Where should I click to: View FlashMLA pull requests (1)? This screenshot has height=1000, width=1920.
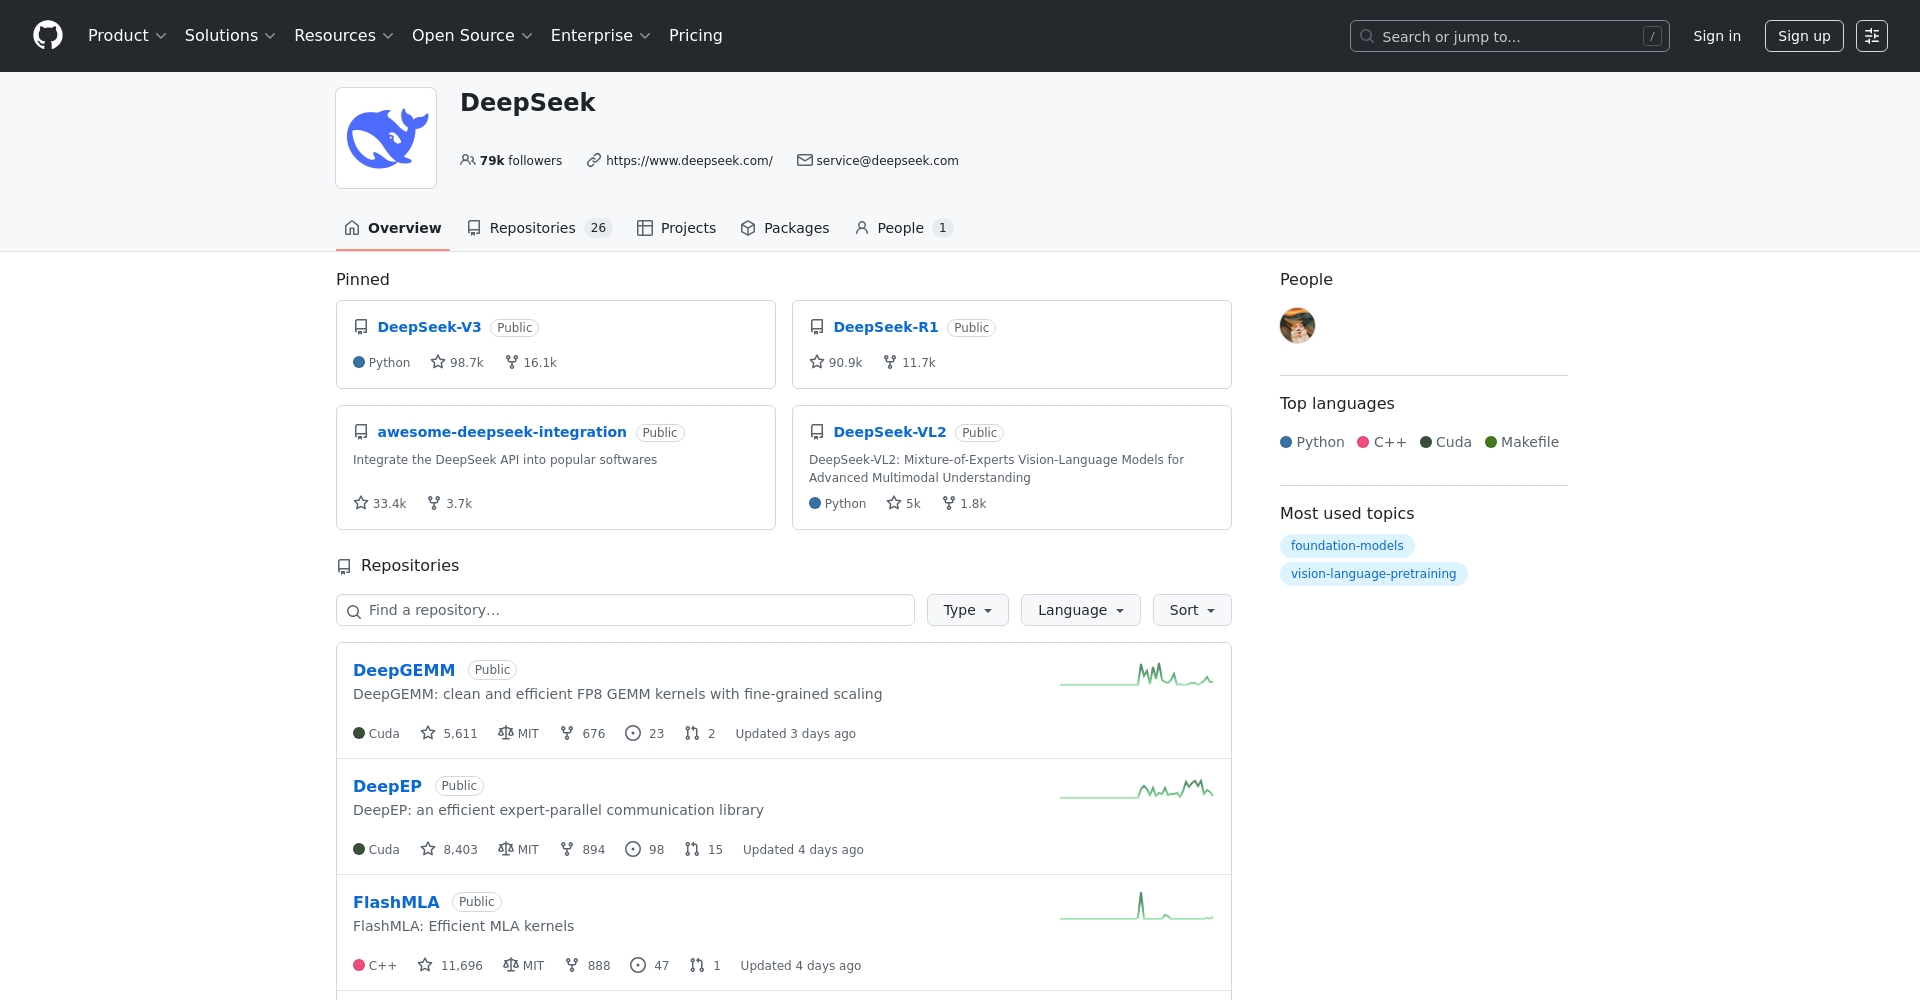[705, 966]
